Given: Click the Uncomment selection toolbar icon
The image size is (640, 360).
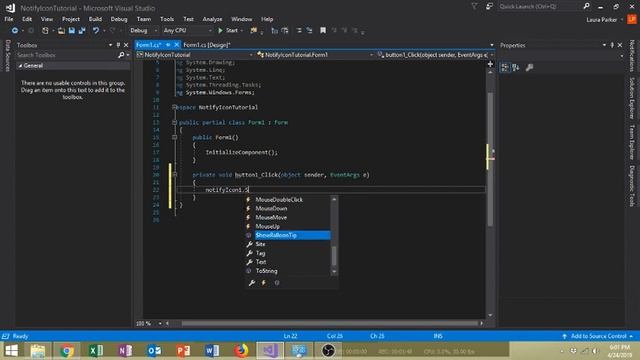Looking at the screenshot, I should 309,31.
